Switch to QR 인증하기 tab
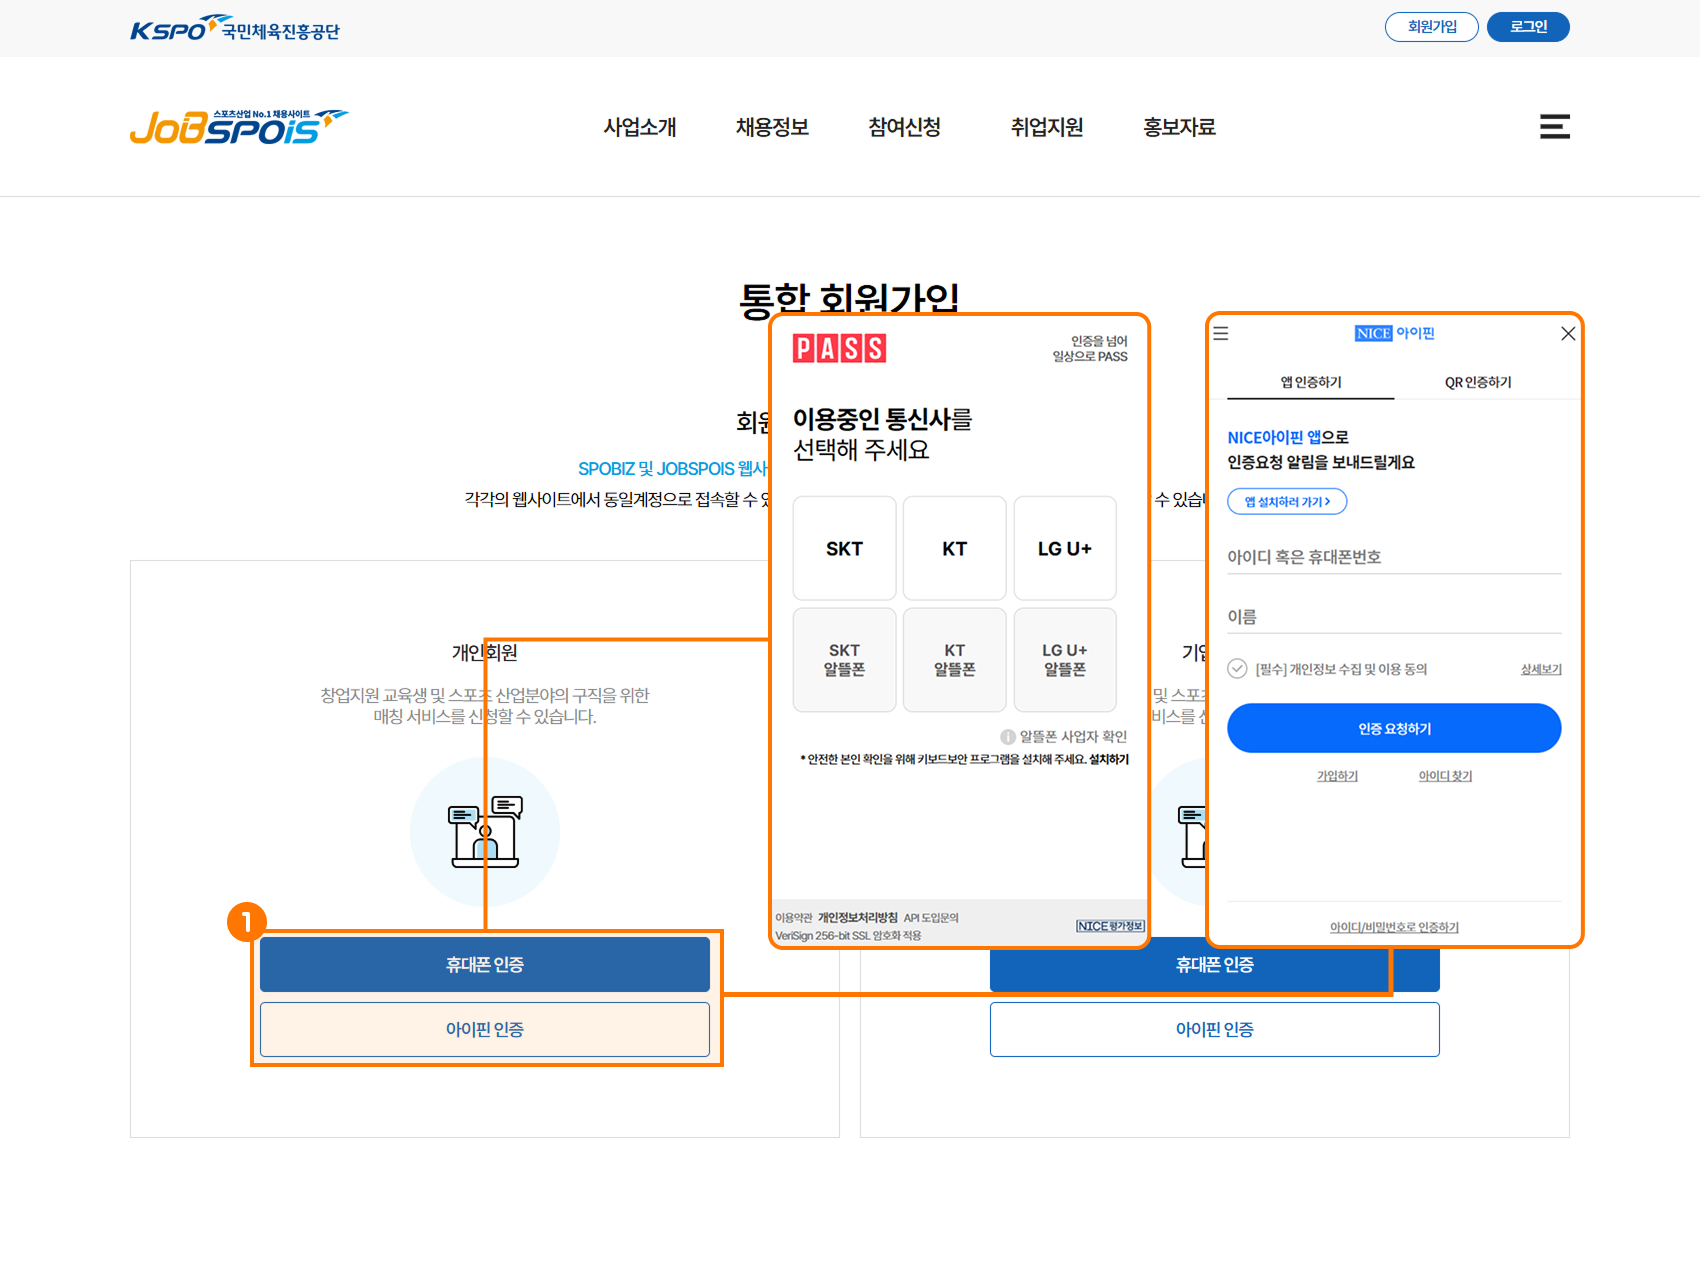The height and width of the screenshot is (1261, 1700). [x=1477, y=383]
